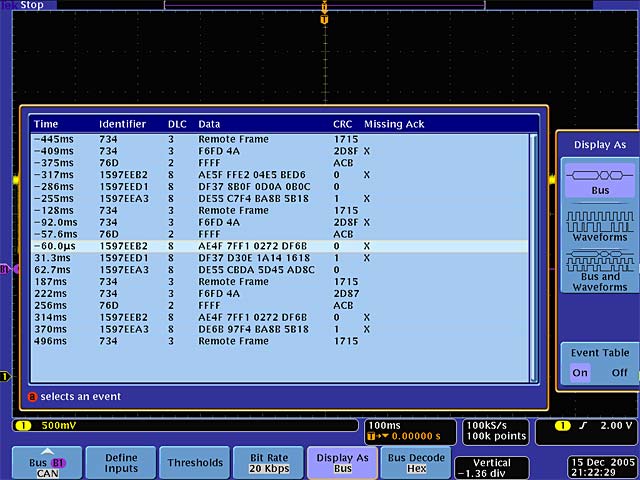
Task: Select the event row at 62.7ms
Action: click(280, 270)
